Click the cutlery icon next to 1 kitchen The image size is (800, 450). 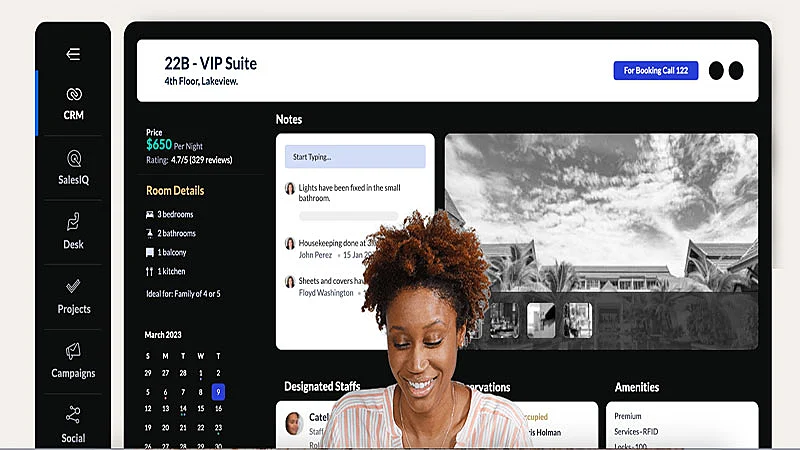pyautogui.click(x=149, y=271)
